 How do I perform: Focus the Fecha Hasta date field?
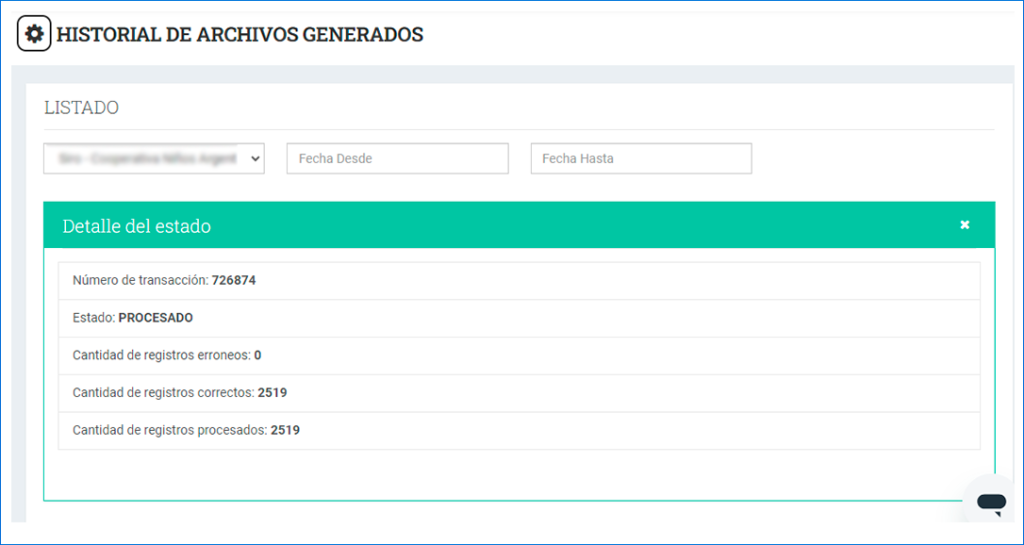coord(640,158)
